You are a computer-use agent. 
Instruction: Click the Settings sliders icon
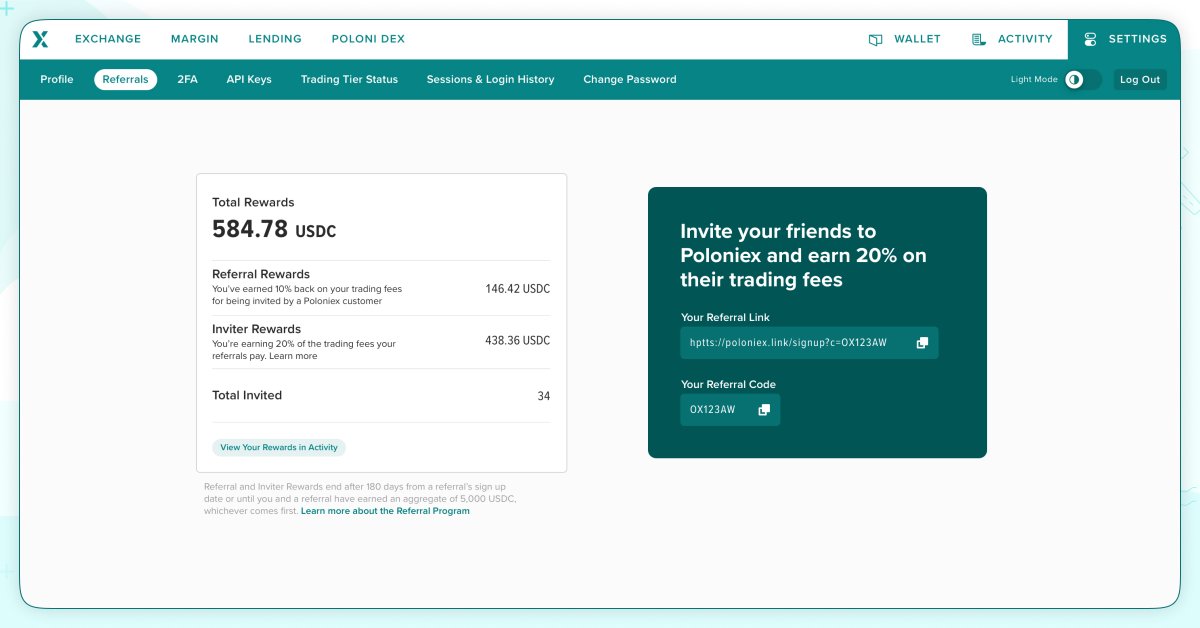tap(1090, 40)
